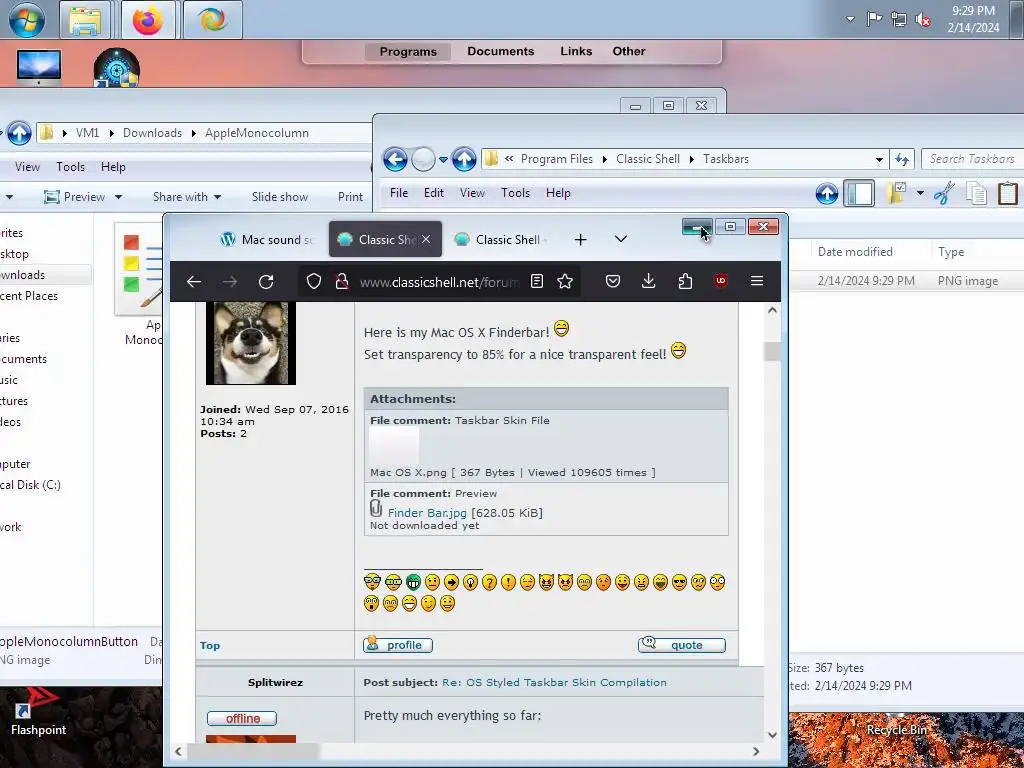Go back in Firefox
Viewport: 1024px width, 768px height.
pyautogui.click(x=193, y=281)
